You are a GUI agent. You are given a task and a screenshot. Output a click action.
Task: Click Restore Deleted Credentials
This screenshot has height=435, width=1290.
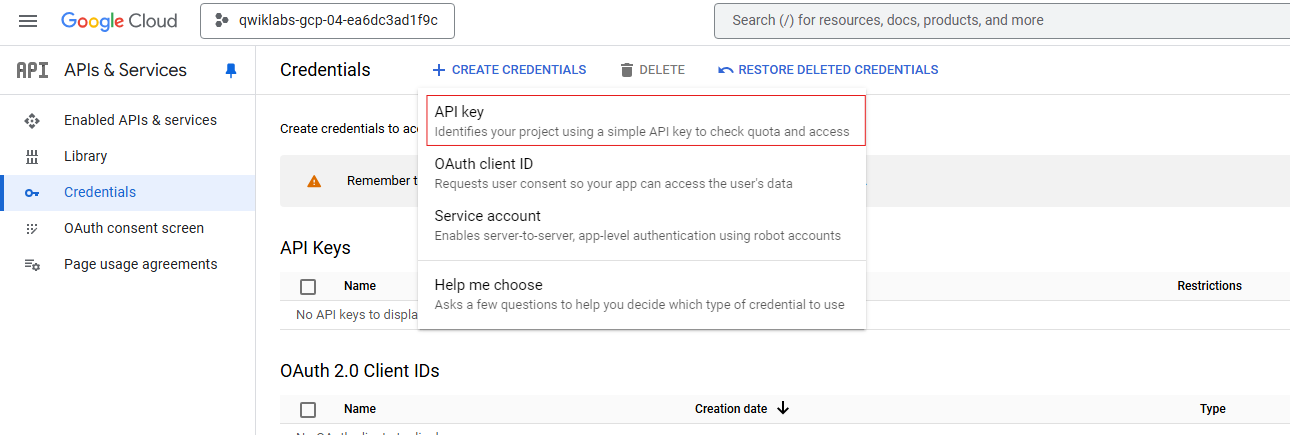click(828, 70)
